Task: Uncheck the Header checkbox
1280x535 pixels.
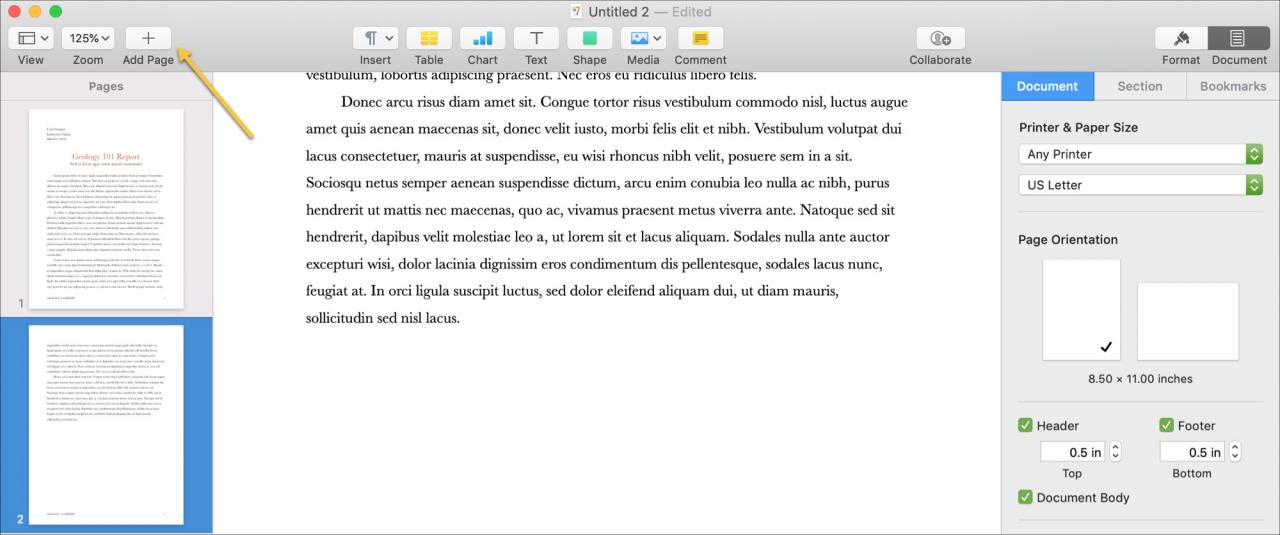Action: pyautogui.click(x=1025, y=425)
